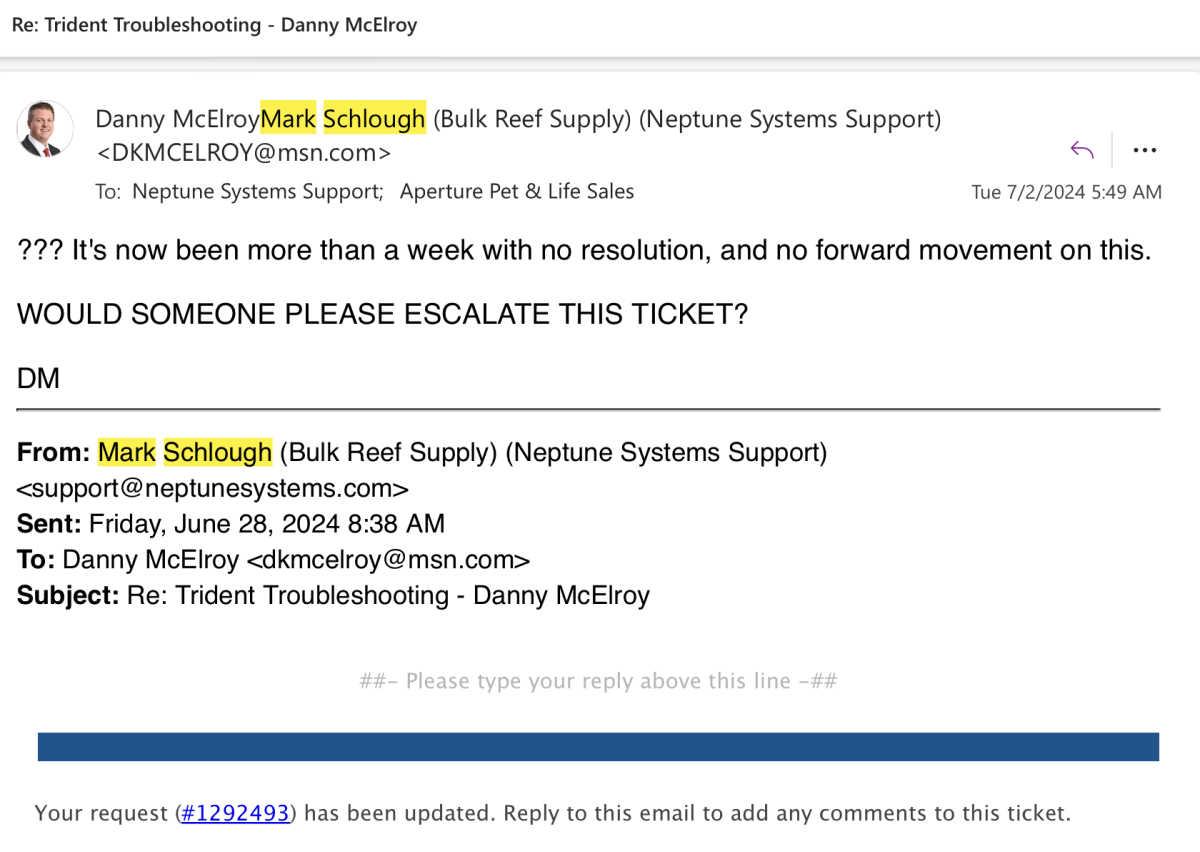The width and height of the screenshot is (1200, 852).
Task: Click the reply arrow icon
Action: coord(1081,150)
